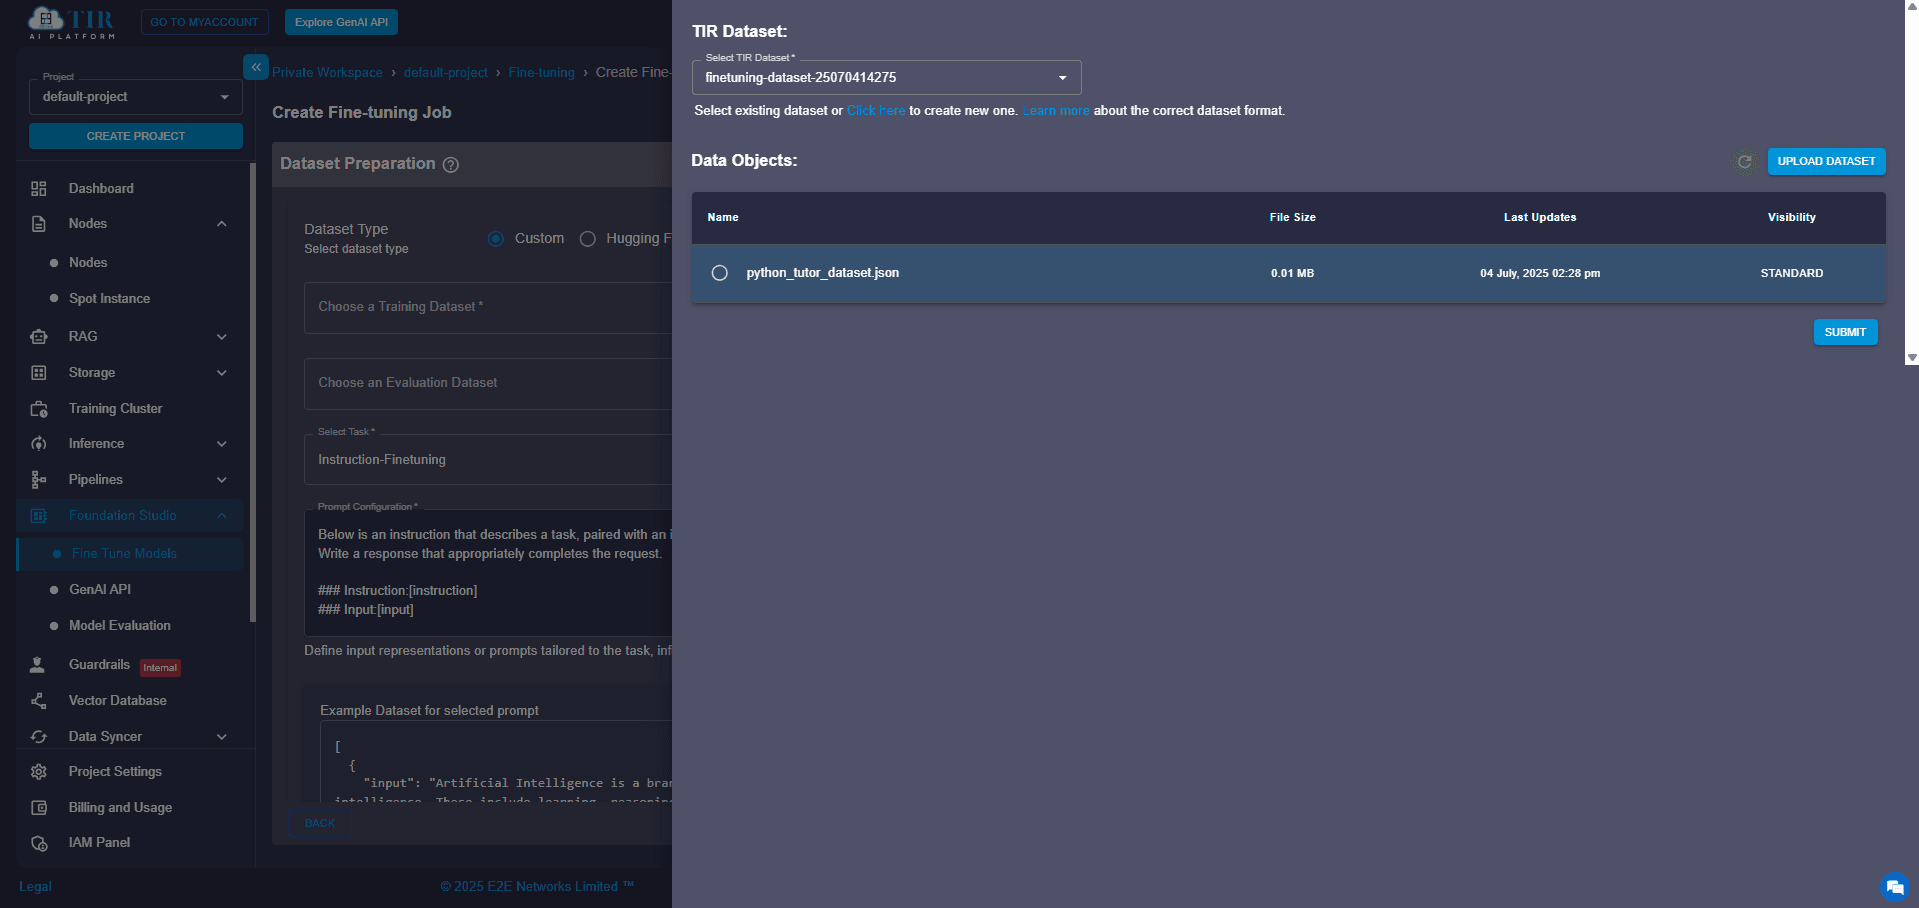Select the Custom dataset type radio
1919x908 pixels.
pyautogui.click(x=495, y=239)
